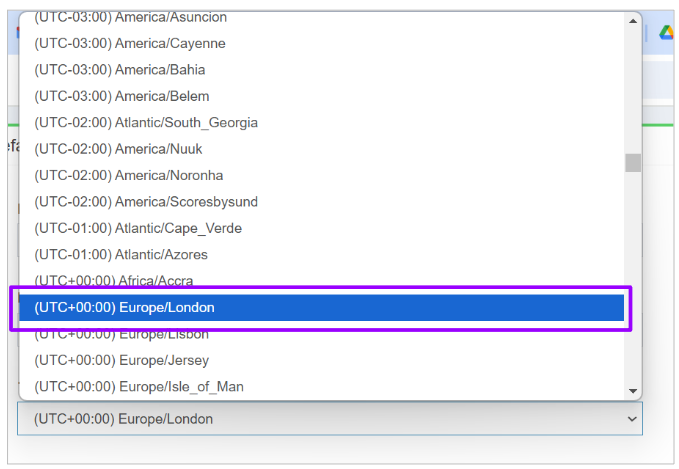This screenshot has width=679, height=469.
Task: Click the list's scroll down arrow
Action: click(x=633, y=390)
